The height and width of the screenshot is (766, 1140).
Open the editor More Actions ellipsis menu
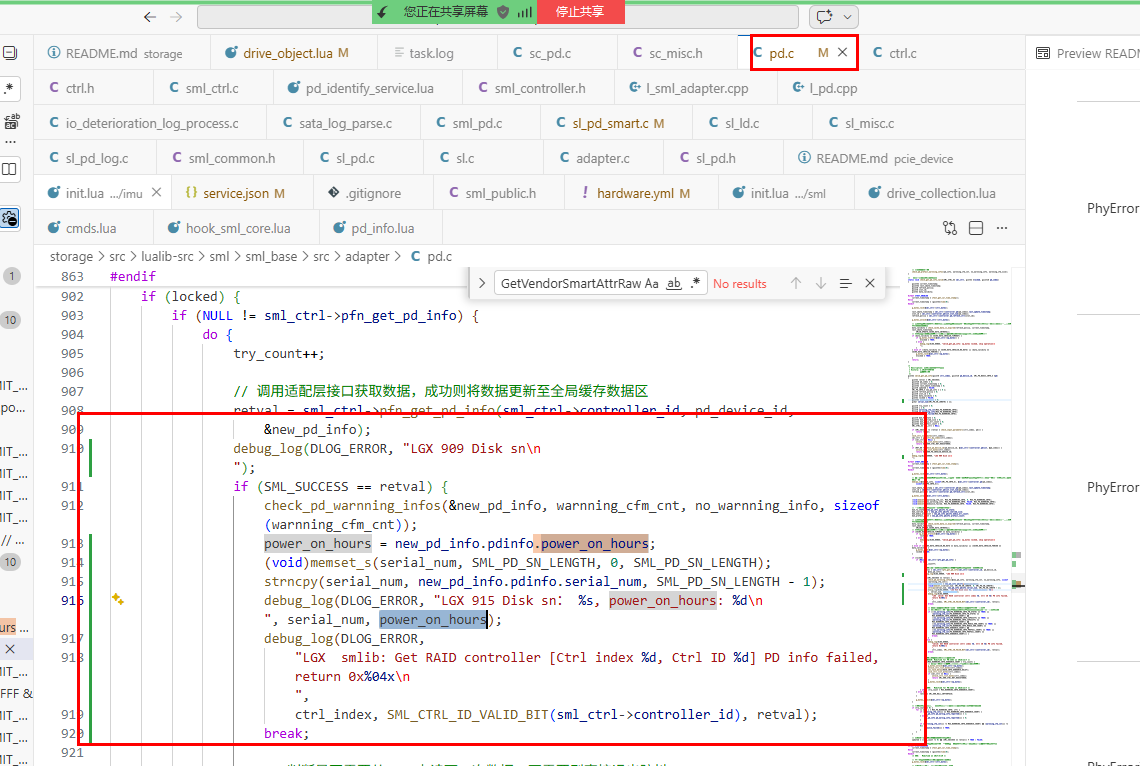point(1003,228)
